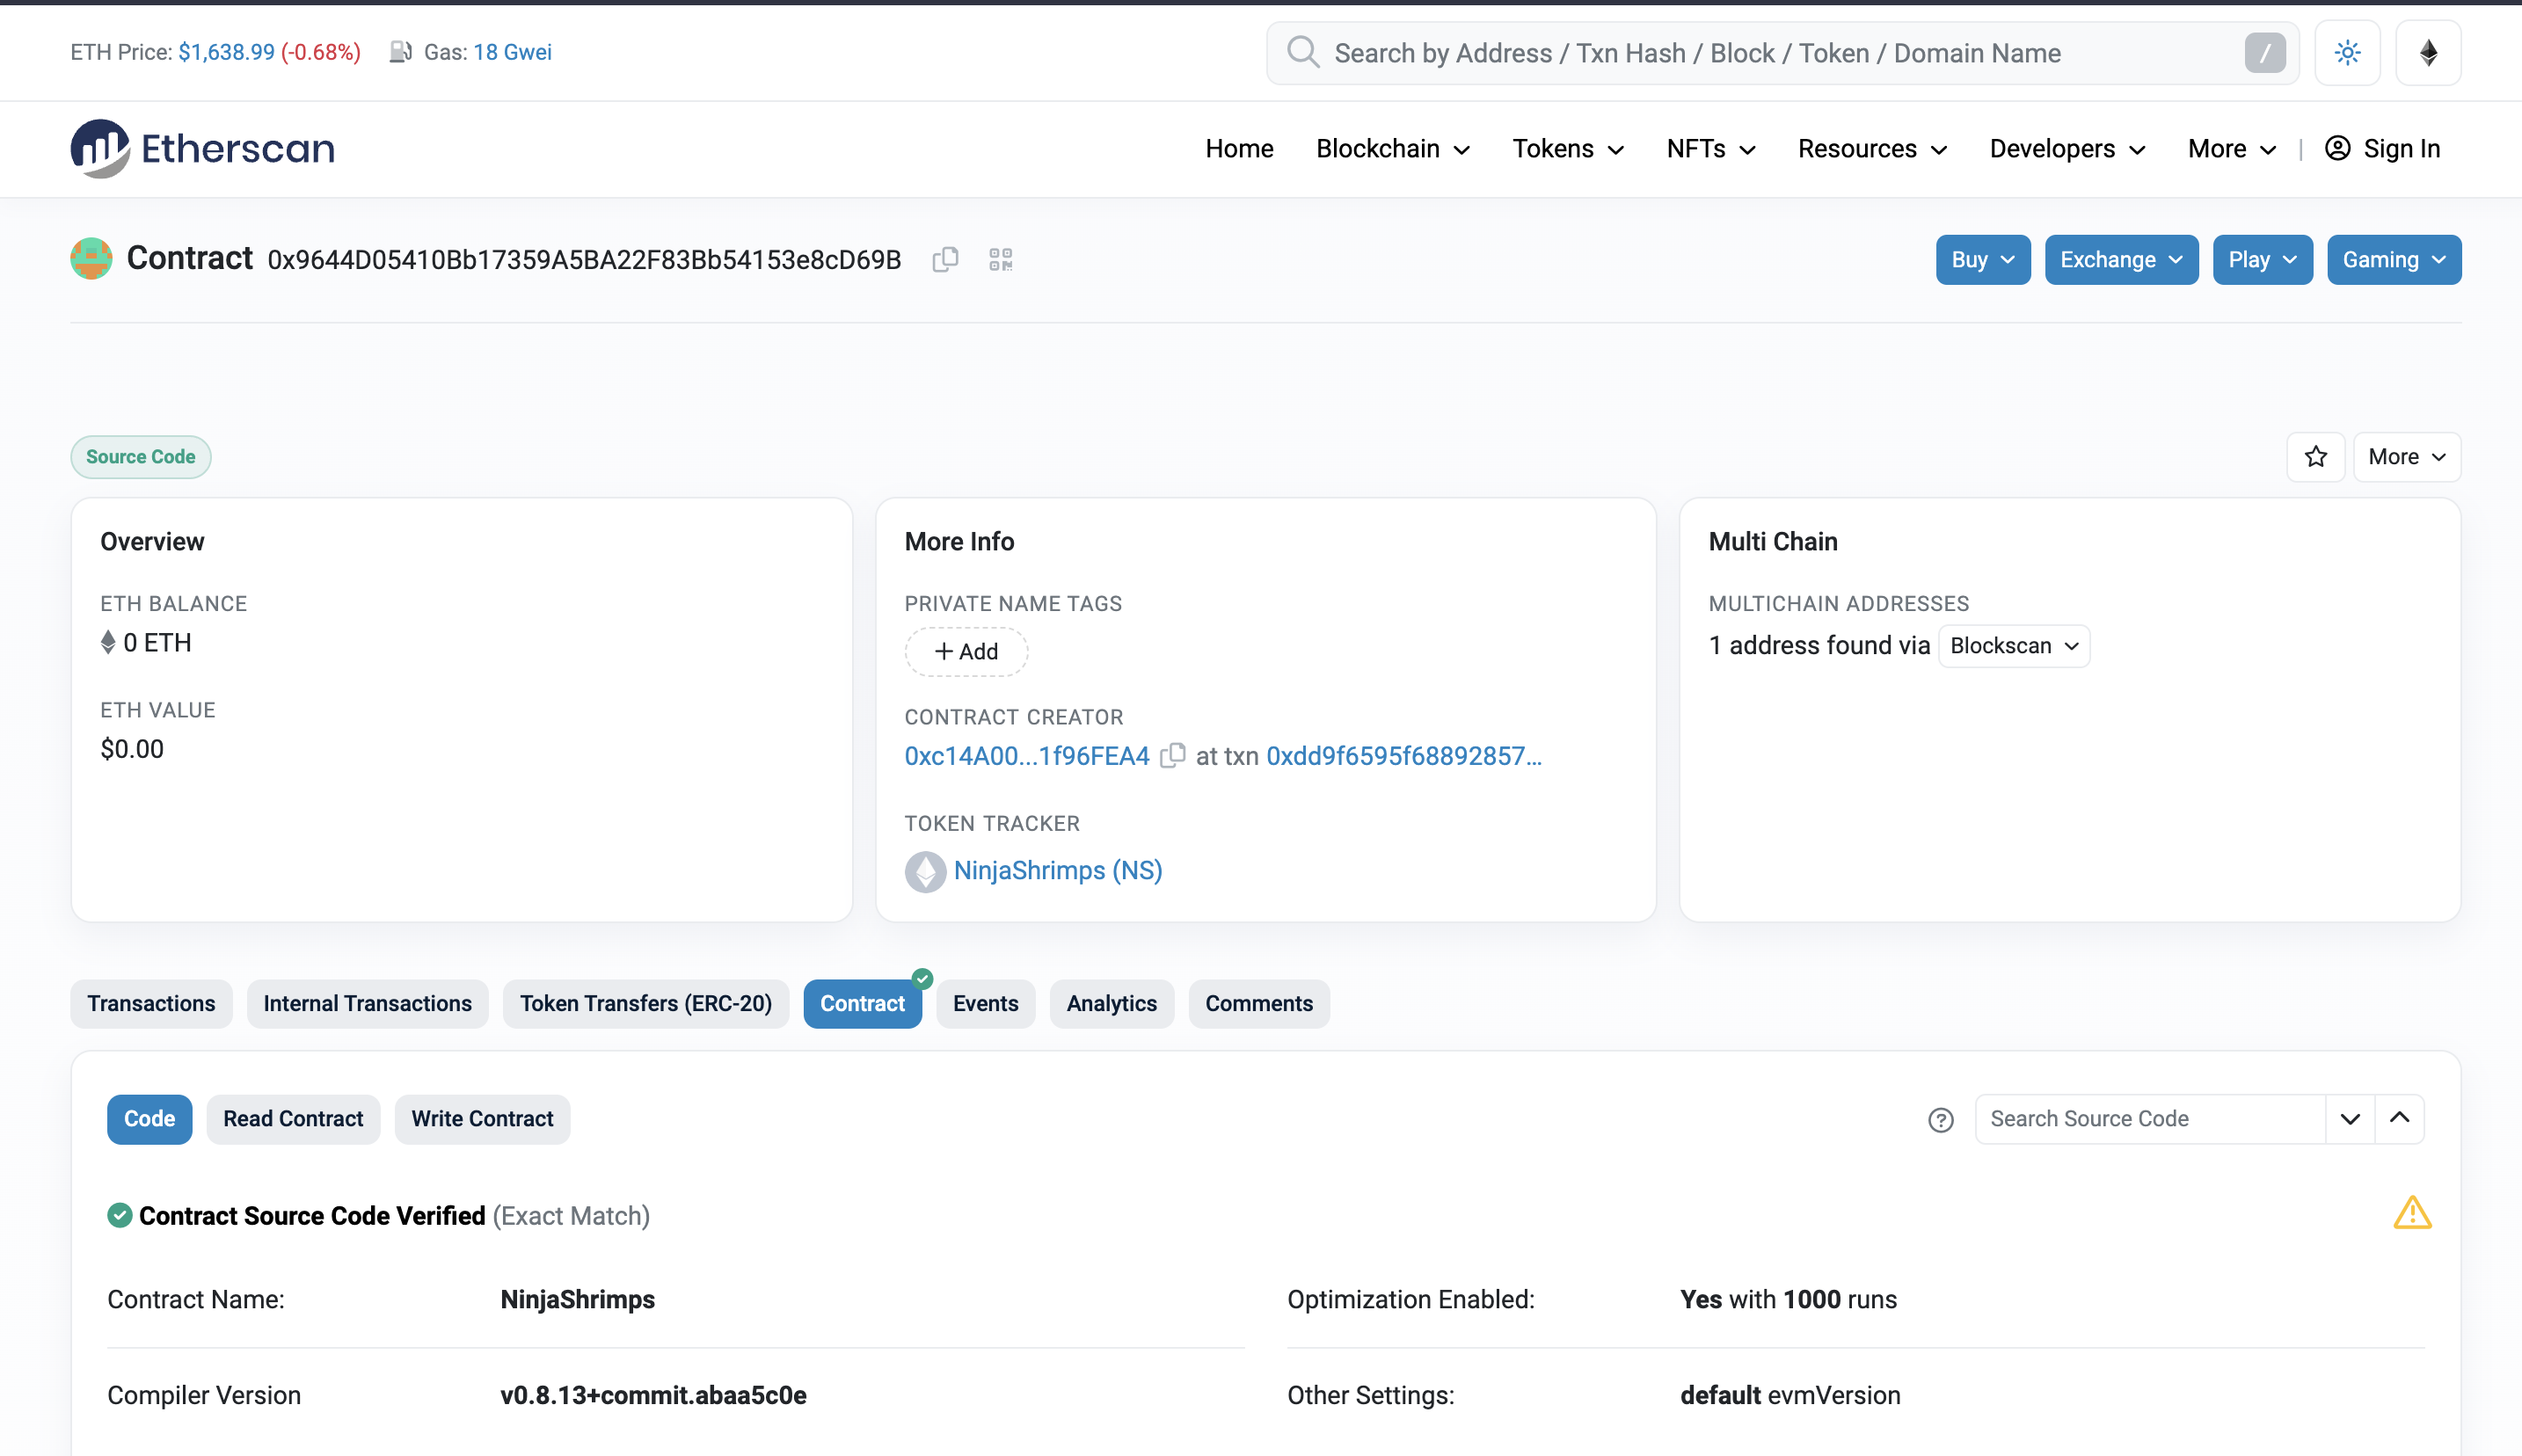Click the yellow warning triangle icon
Viewport: 2522px width, 1456px height.
pos(2412,1214)
